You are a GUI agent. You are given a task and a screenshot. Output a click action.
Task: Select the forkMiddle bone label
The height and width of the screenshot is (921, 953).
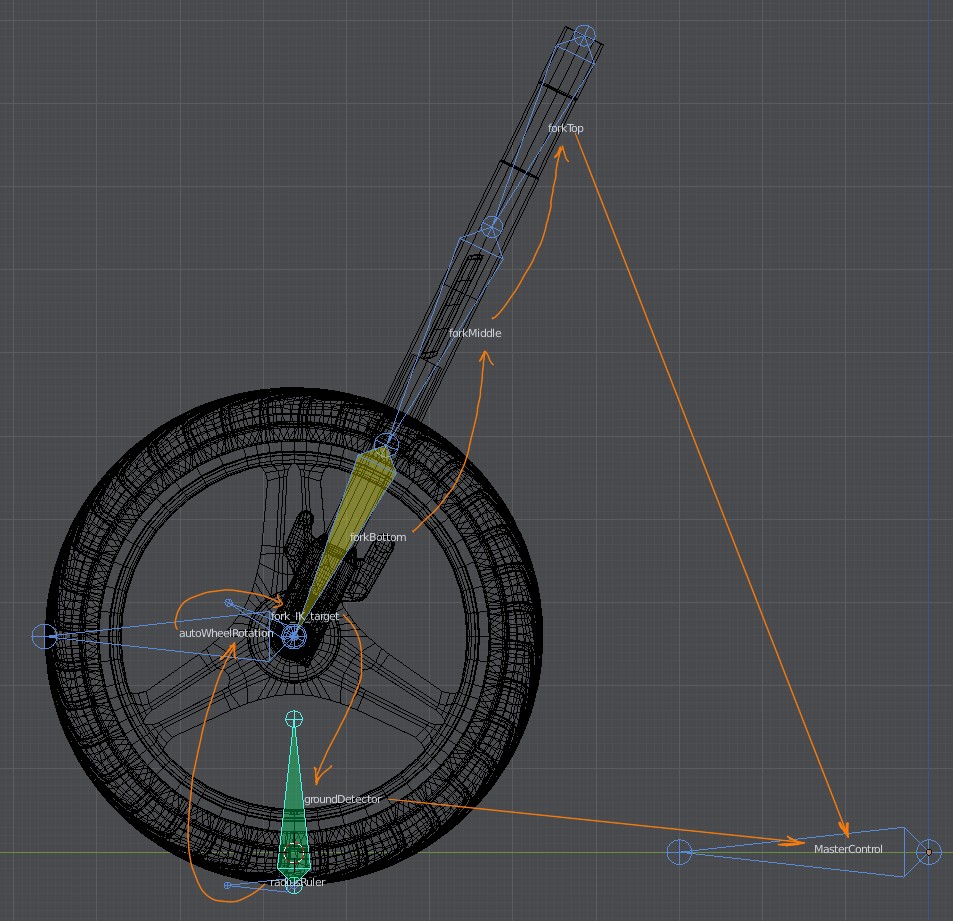475,333
